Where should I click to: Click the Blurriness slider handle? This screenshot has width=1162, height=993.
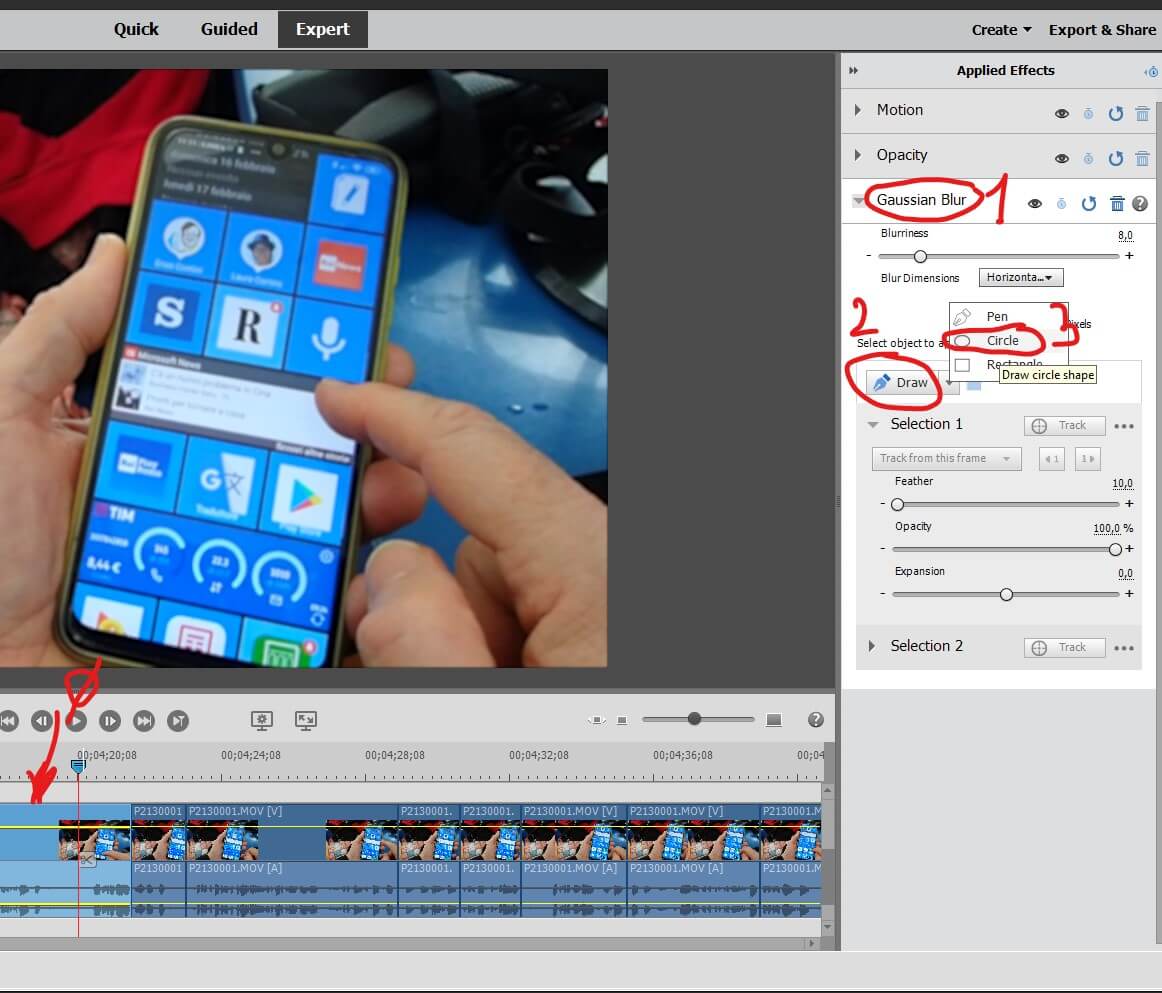[920, 256]
